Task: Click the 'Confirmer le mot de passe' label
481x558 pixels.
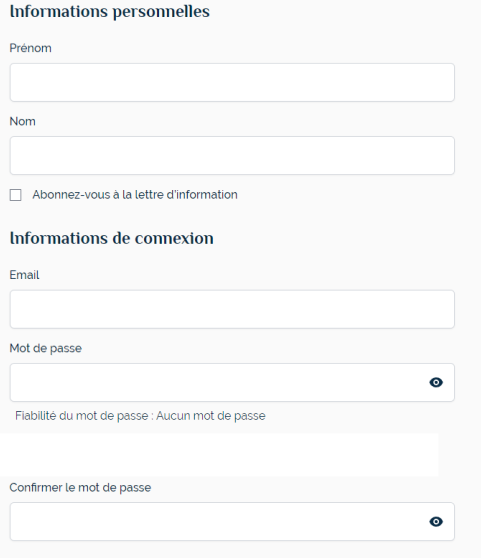Action: click(x=80, y=488)
